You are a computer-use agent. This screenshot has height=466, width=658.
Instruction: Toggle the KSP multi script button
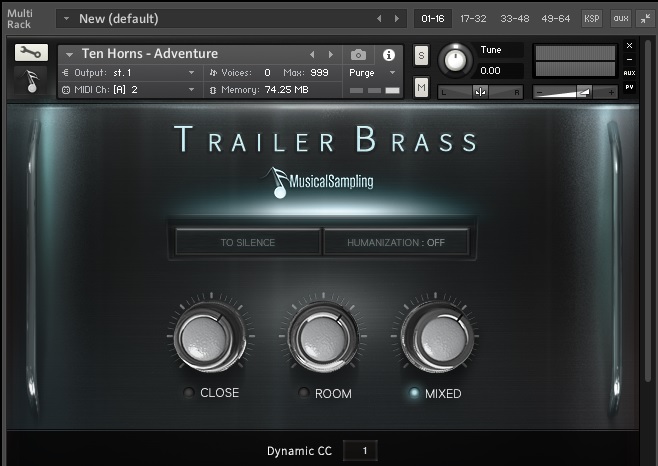(x=592, y=18)
